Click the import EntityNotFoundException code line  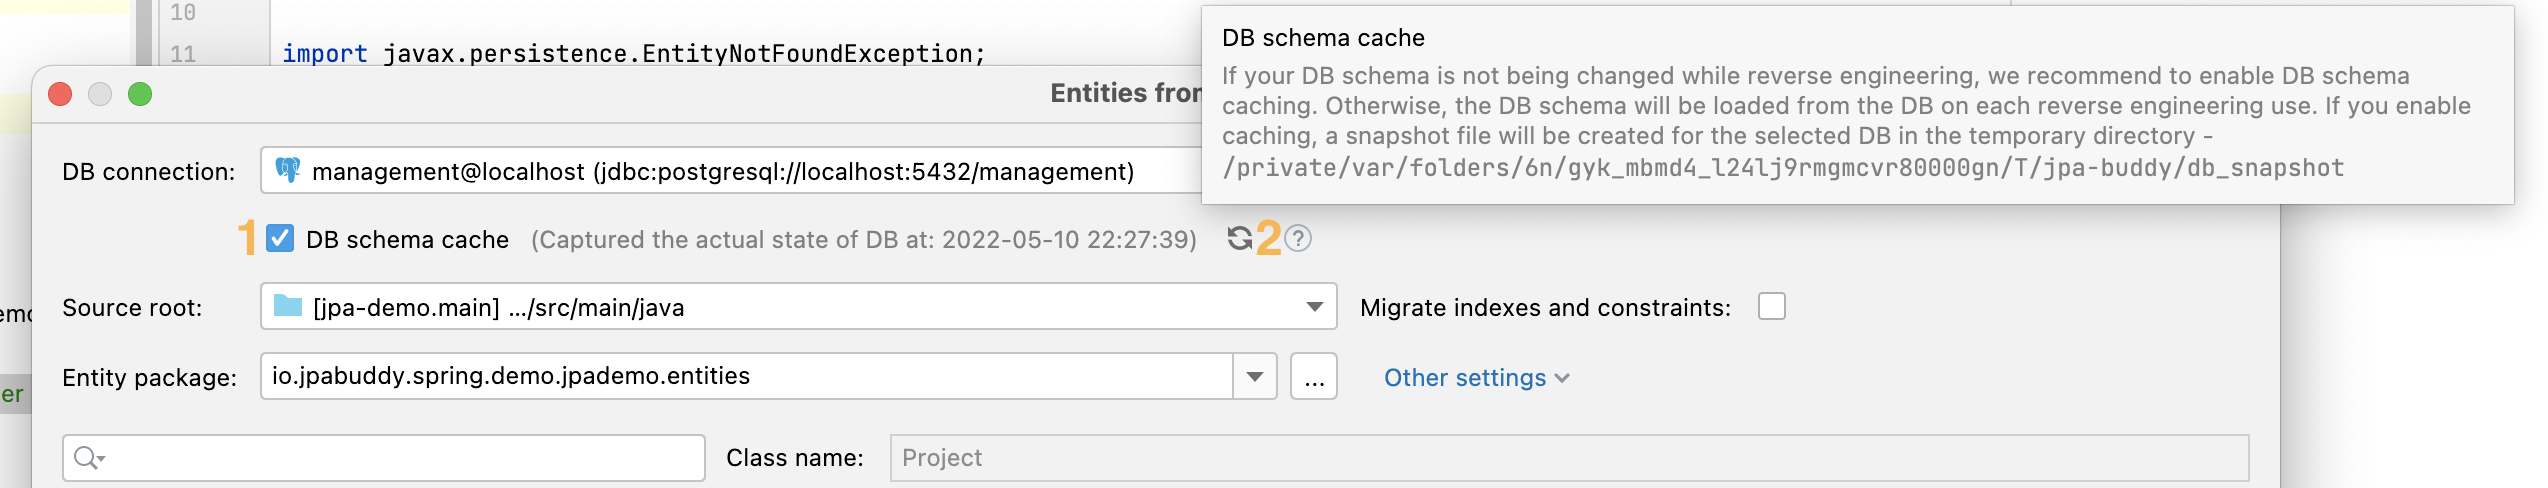pos(634,54)
